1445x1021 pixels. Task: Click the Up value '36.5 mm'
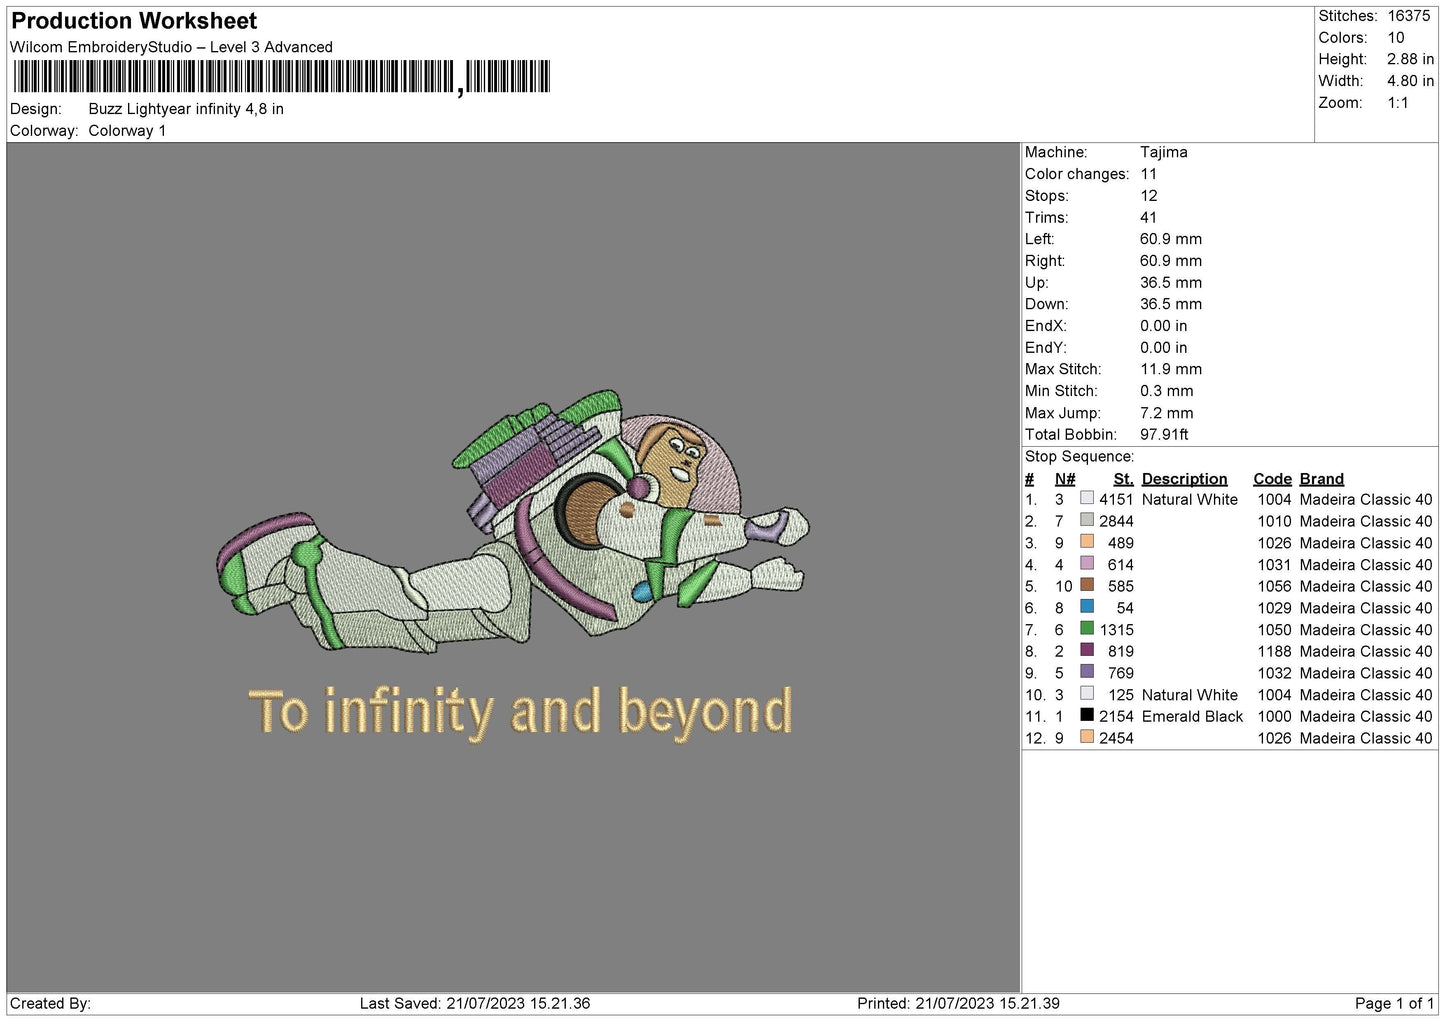(x=1171, y=282)
